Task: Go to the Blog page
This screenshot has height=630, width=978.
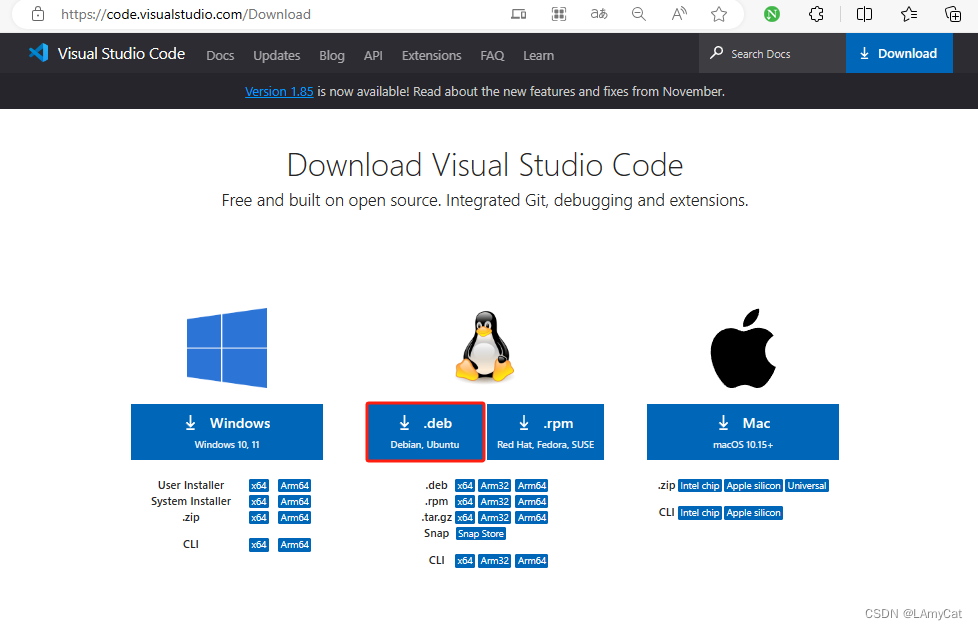Action: coord(332,56)
